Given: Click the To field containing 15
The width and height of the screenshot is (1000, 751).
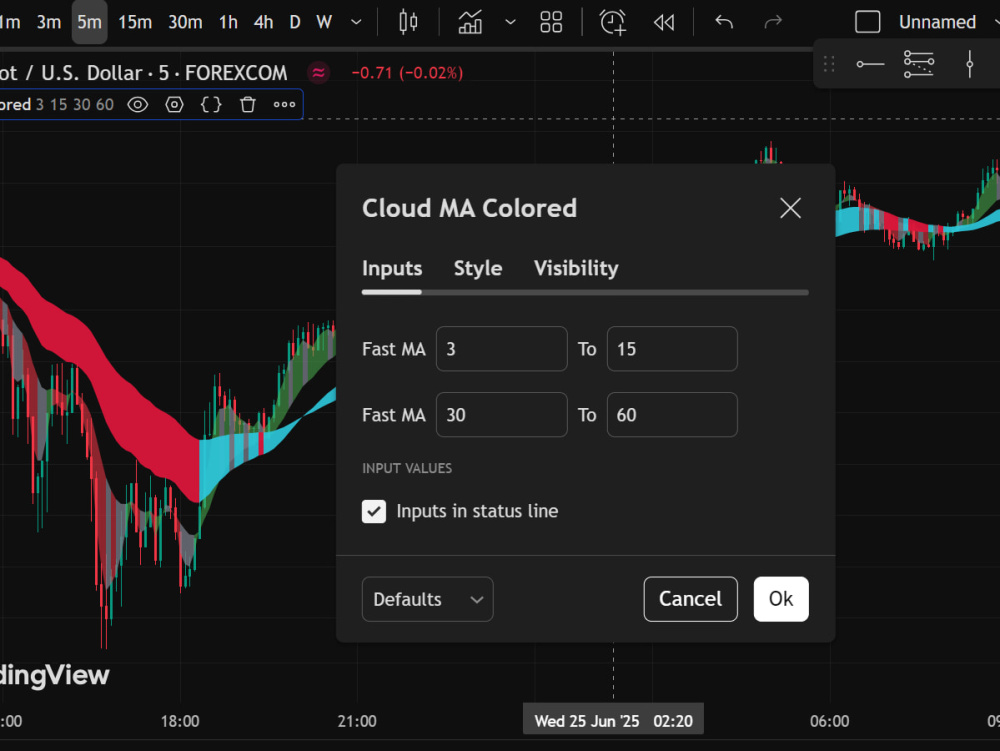Looking at the screenshot, I should click(672, 349).
